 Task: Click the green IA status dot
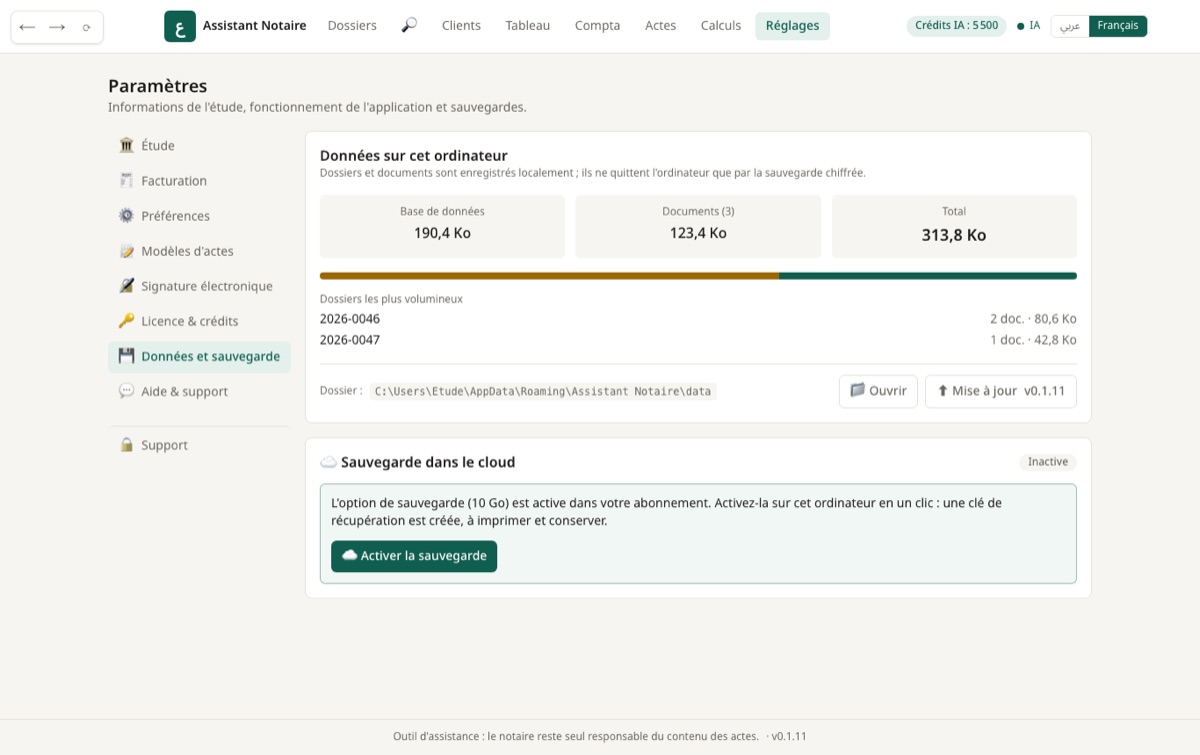point(1020,26)
